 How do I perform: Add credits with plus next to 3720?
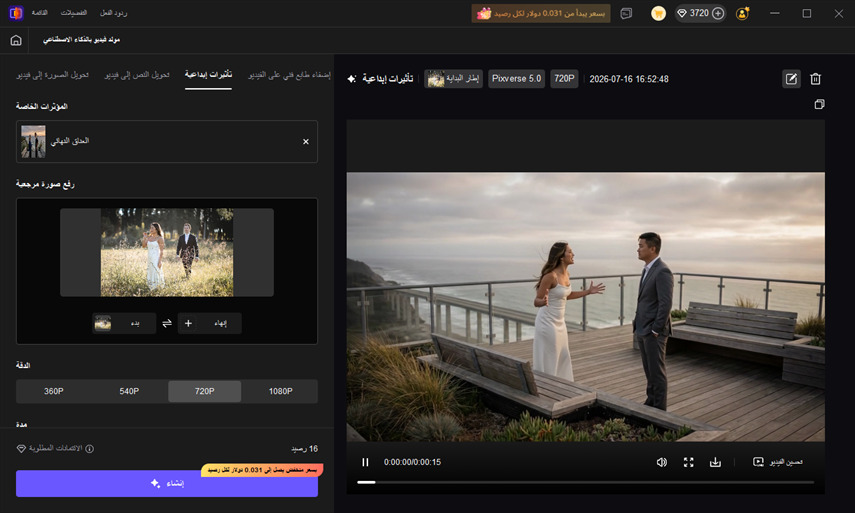click(x=718, y=13)
